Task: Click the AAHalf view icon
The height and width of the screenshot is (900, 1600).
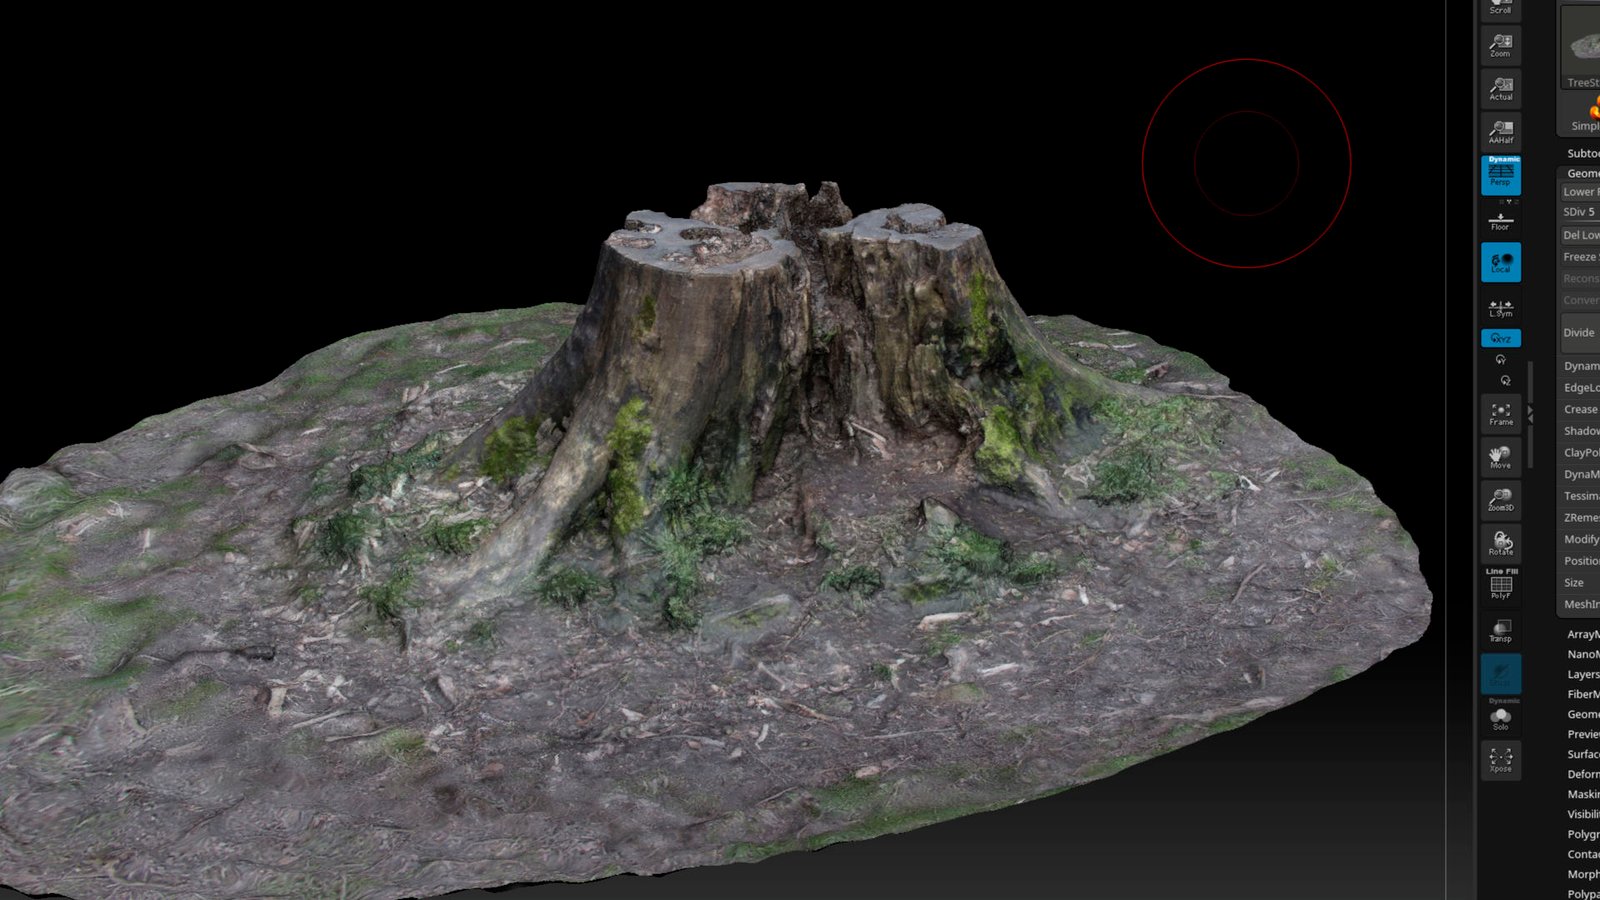Action: 1500,131
